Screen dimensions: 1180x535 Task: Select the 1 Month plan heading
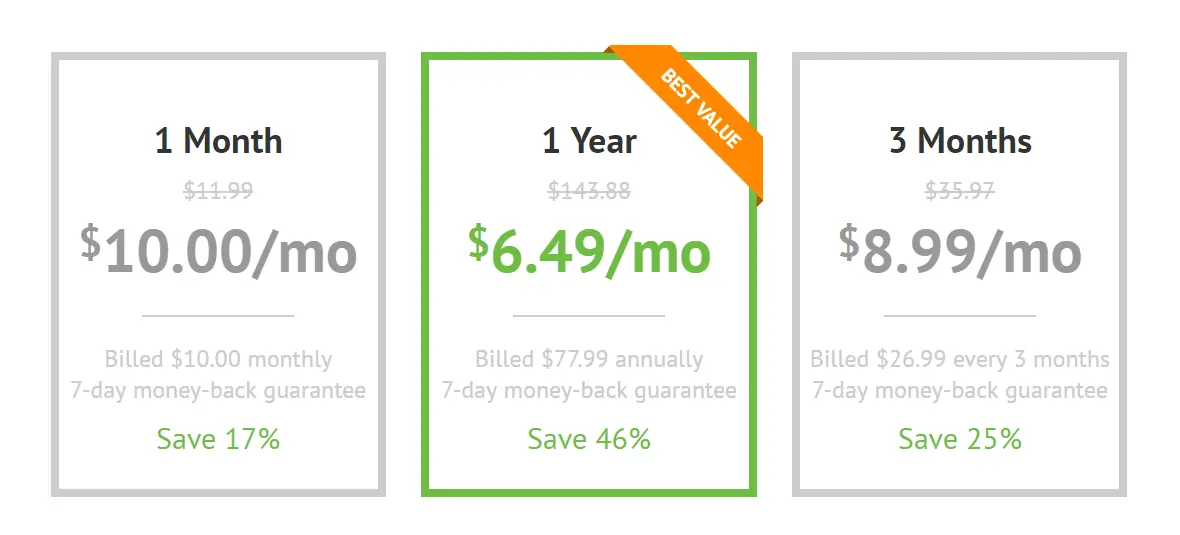point(218,141)
